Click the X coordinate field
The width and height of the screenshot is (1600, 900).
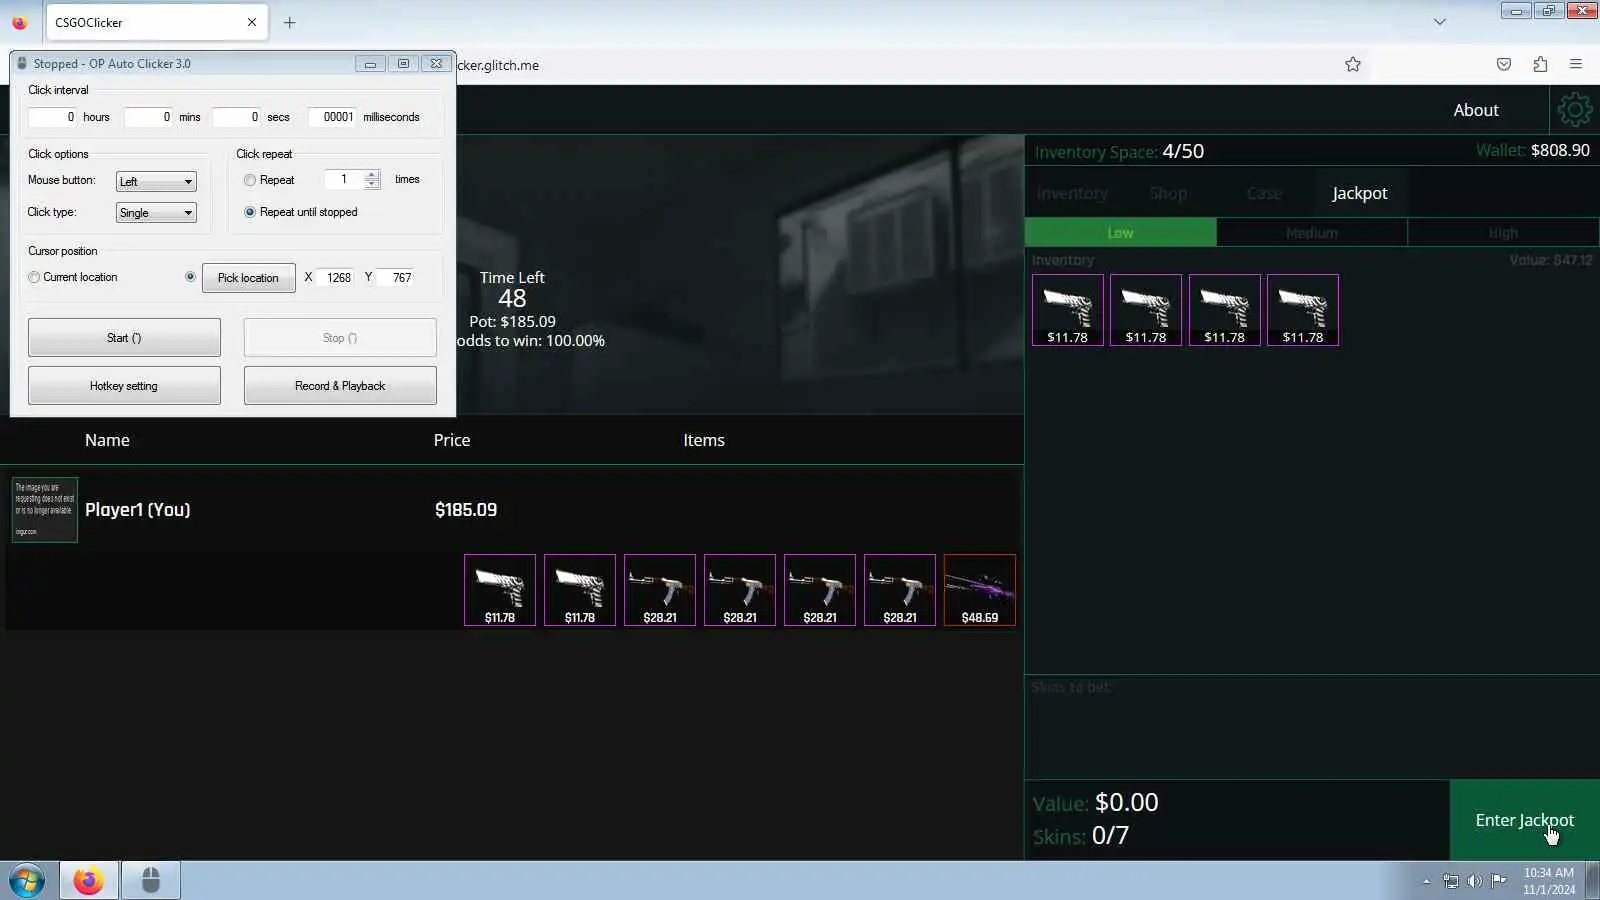[x=336, y=278]
